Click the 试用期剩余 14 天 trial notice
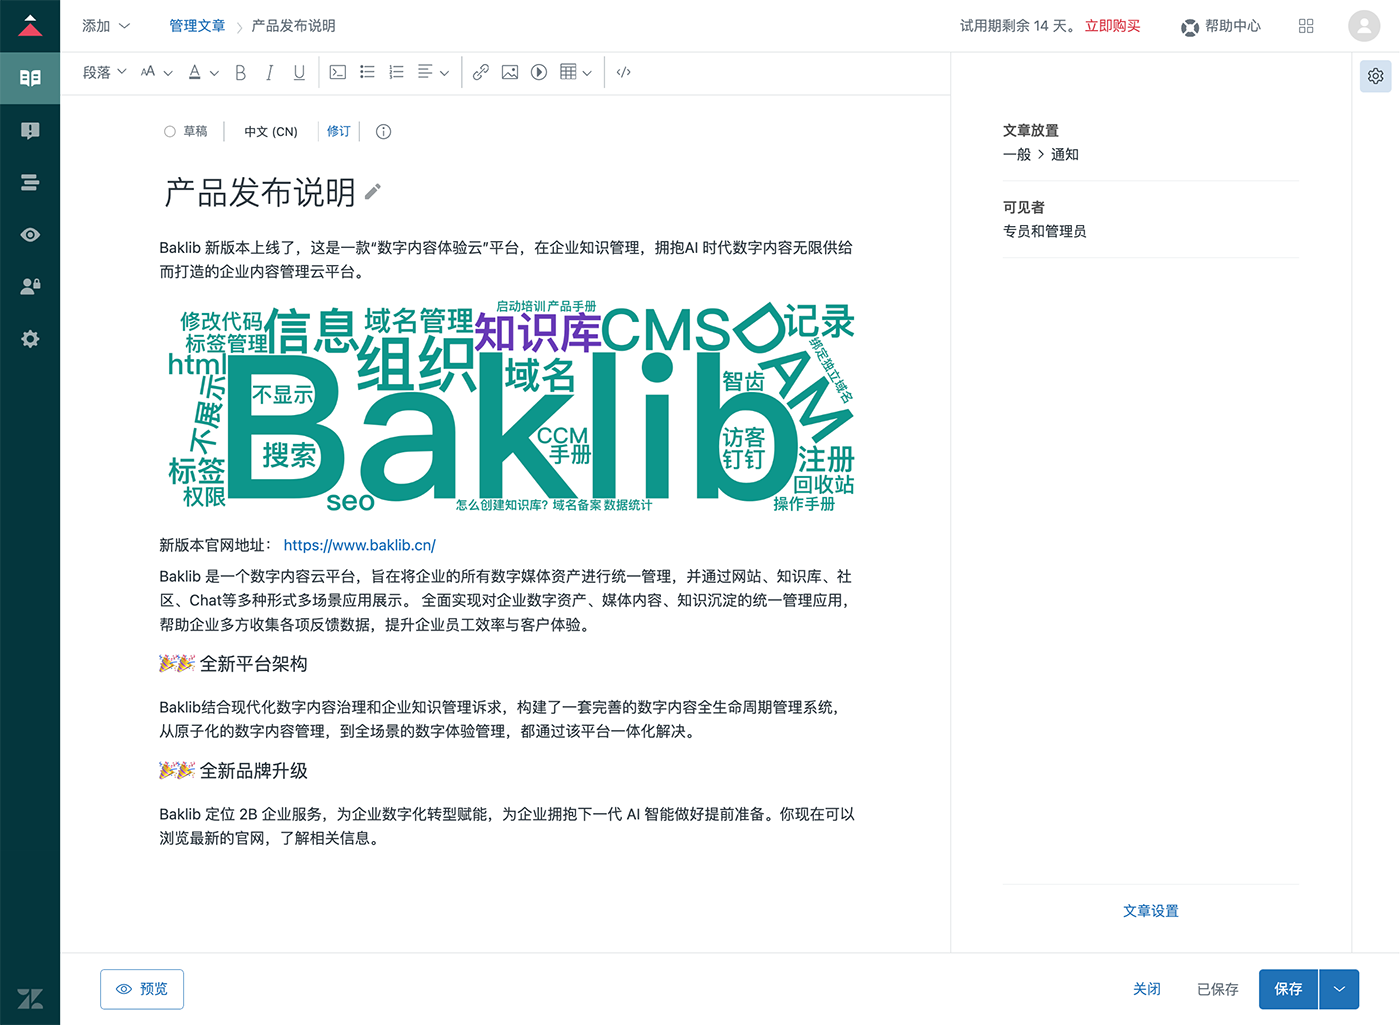Viewport: 1400px width, 1025px height. point(1018,26)
